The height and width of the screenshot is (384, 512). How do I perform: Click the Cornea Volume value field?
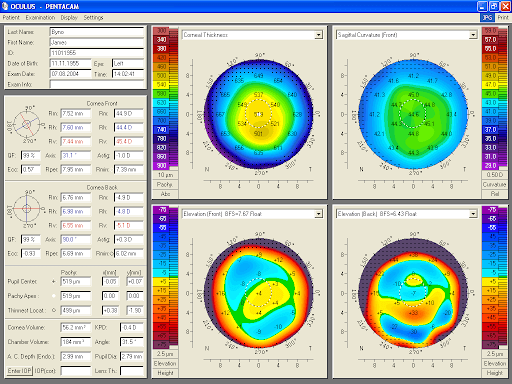pos(76,328)
